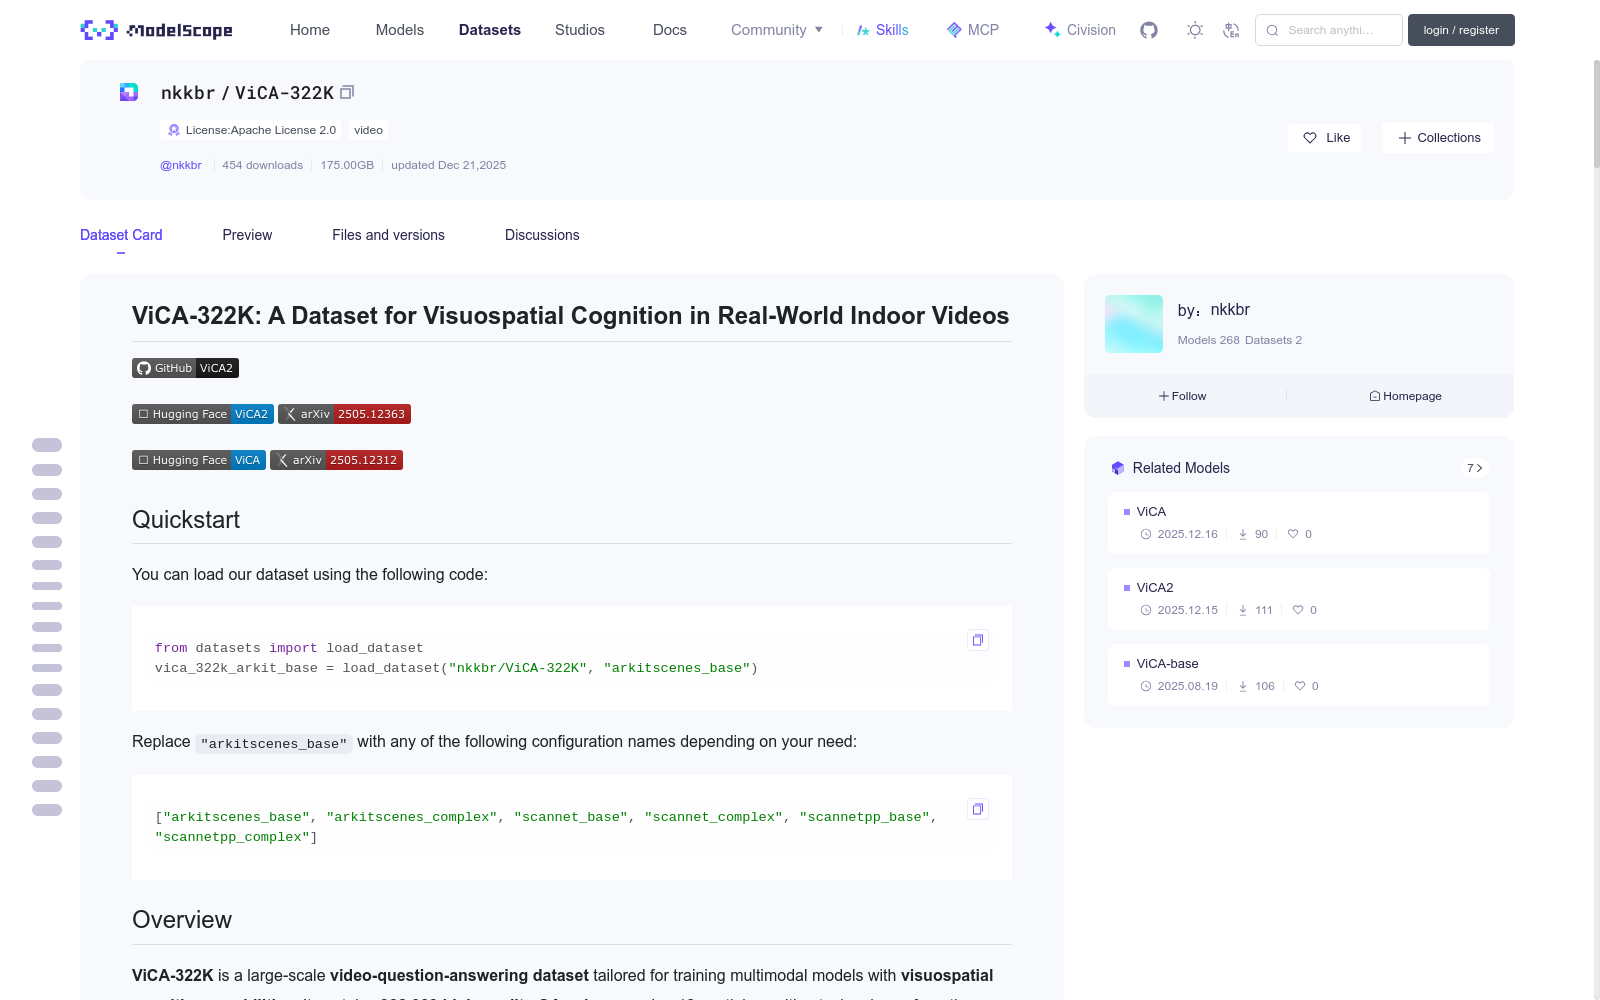The height and width of the screenshot is (1000, 1600).
Task: Open the arXiv 2505.12363 badge
Action: [x=344, y=414]
